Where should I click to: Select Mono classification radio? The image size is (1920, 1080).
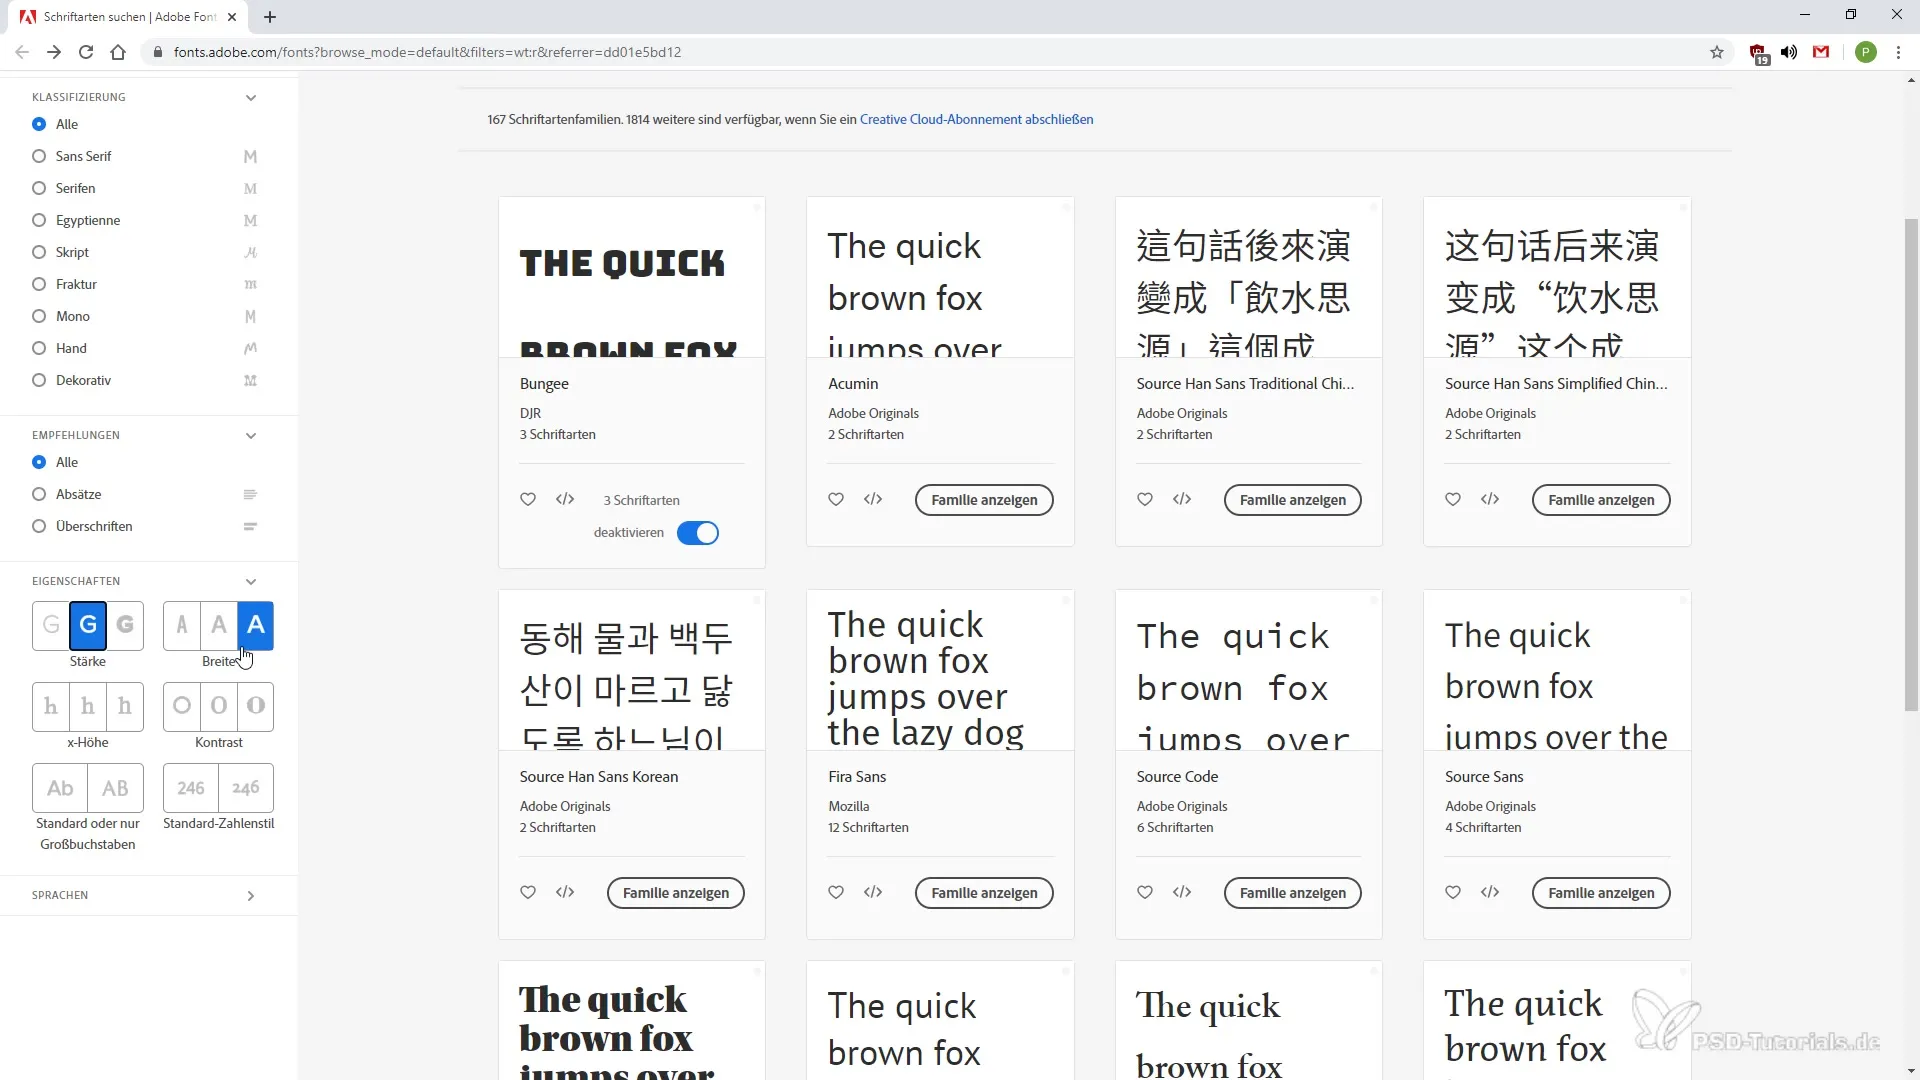click(39, 316)
